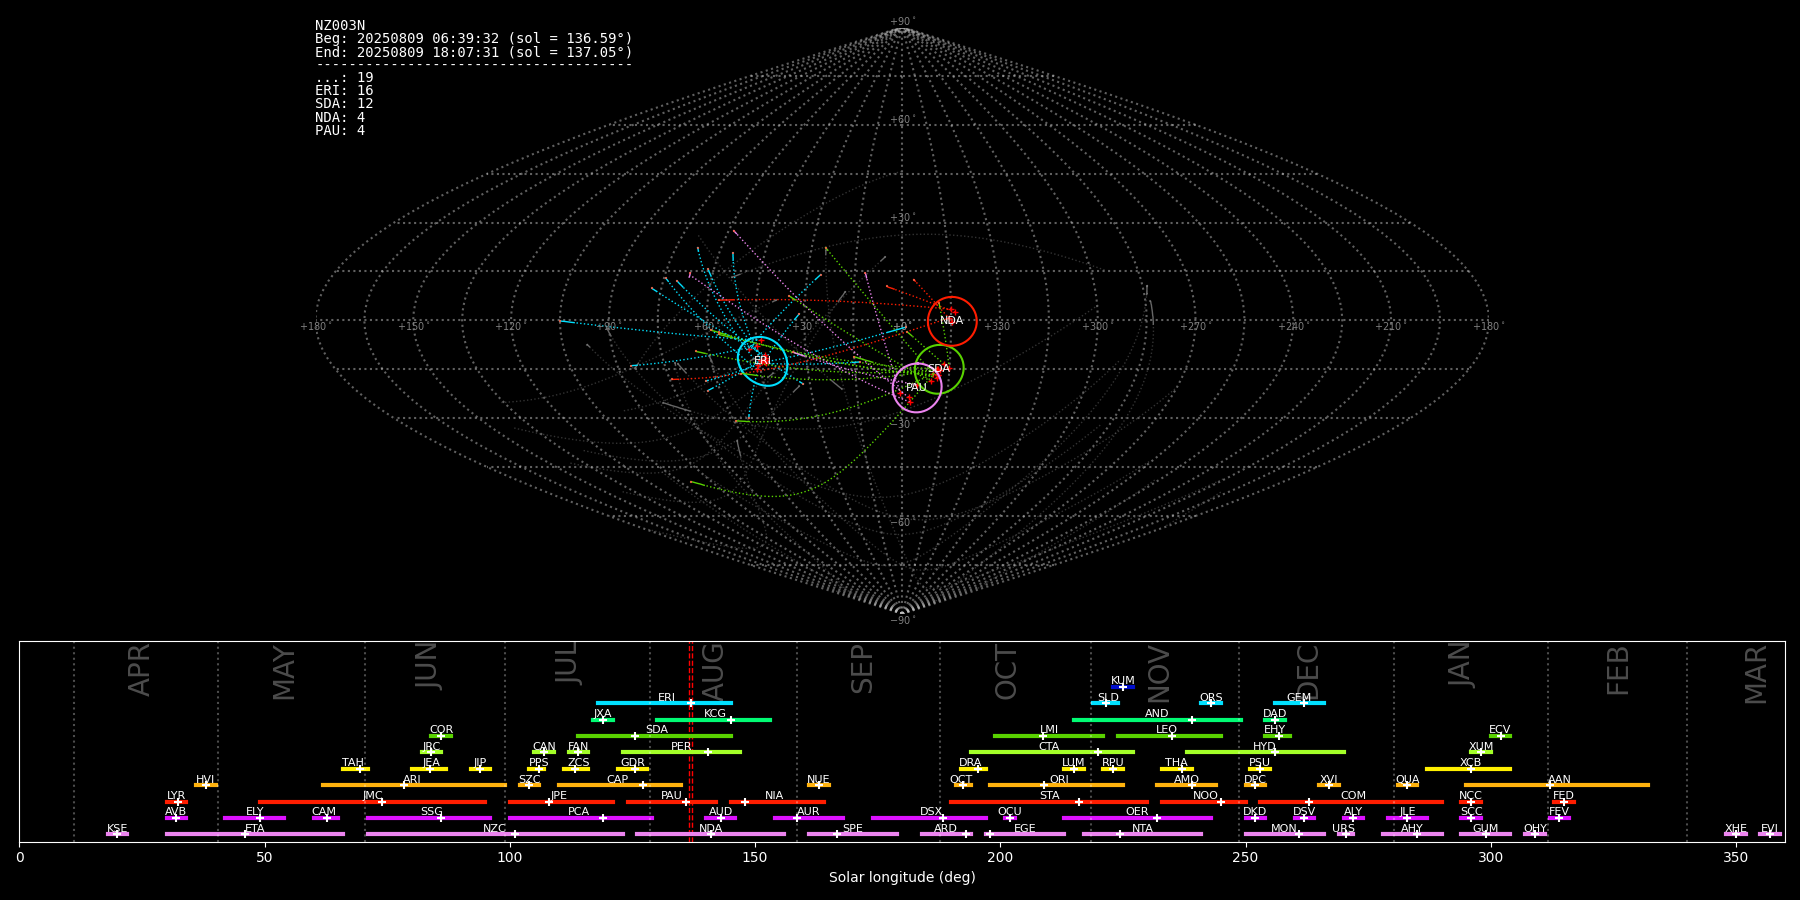Click the FEB month label in timeline
Image resolution: width=1800 pixels, height=900 pixels.
[1618, 670]
